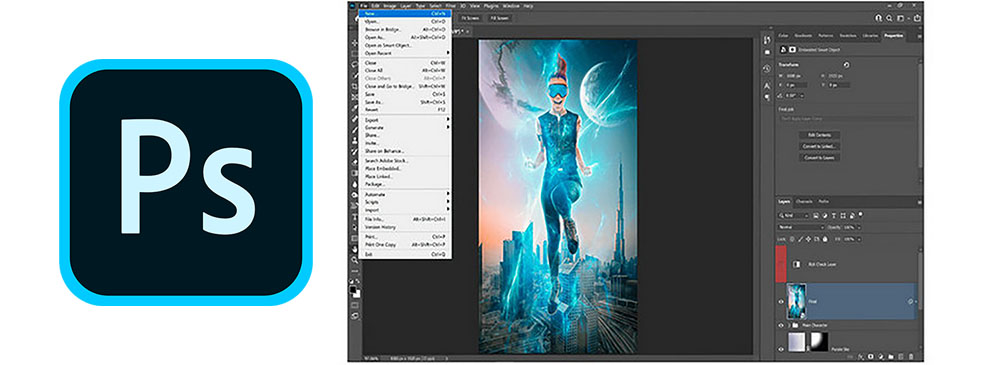Add layer style fx icon
Image resolution: width=1000 pixels, height=365 pixels.
point(860,357)
